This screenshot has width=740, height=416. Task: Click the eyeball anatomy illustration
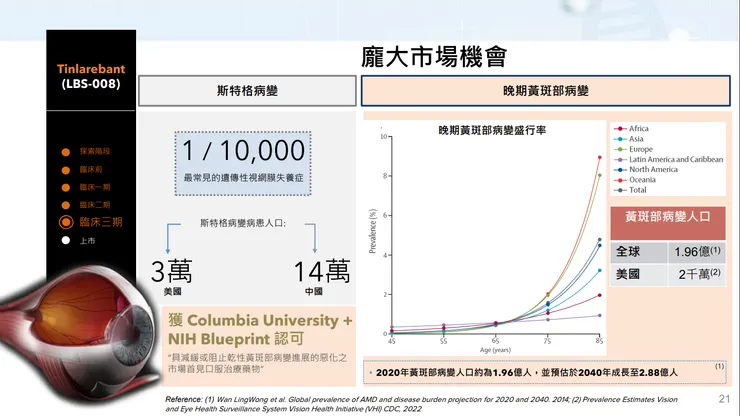click(x=80, y=334)
